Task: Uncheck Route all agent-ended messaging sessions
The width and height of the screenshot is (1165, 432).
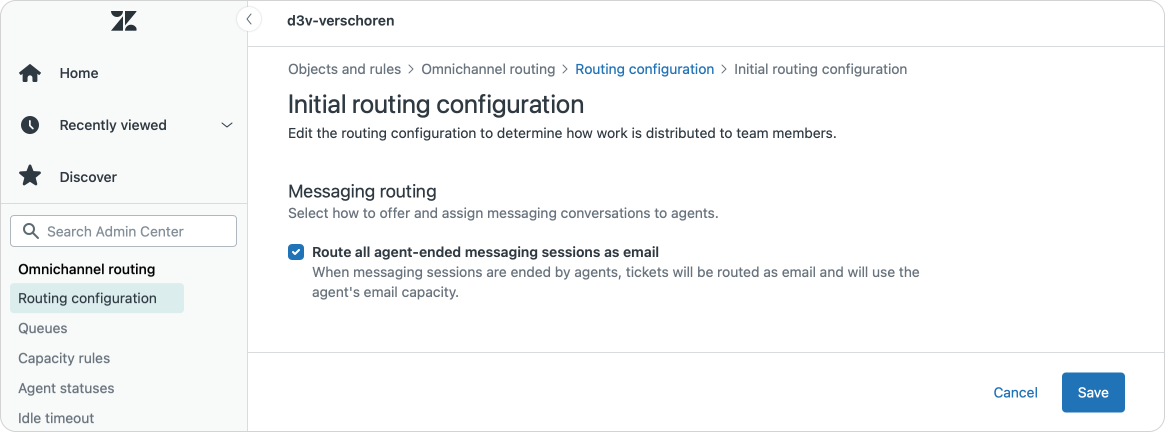Action: [296, 252]
